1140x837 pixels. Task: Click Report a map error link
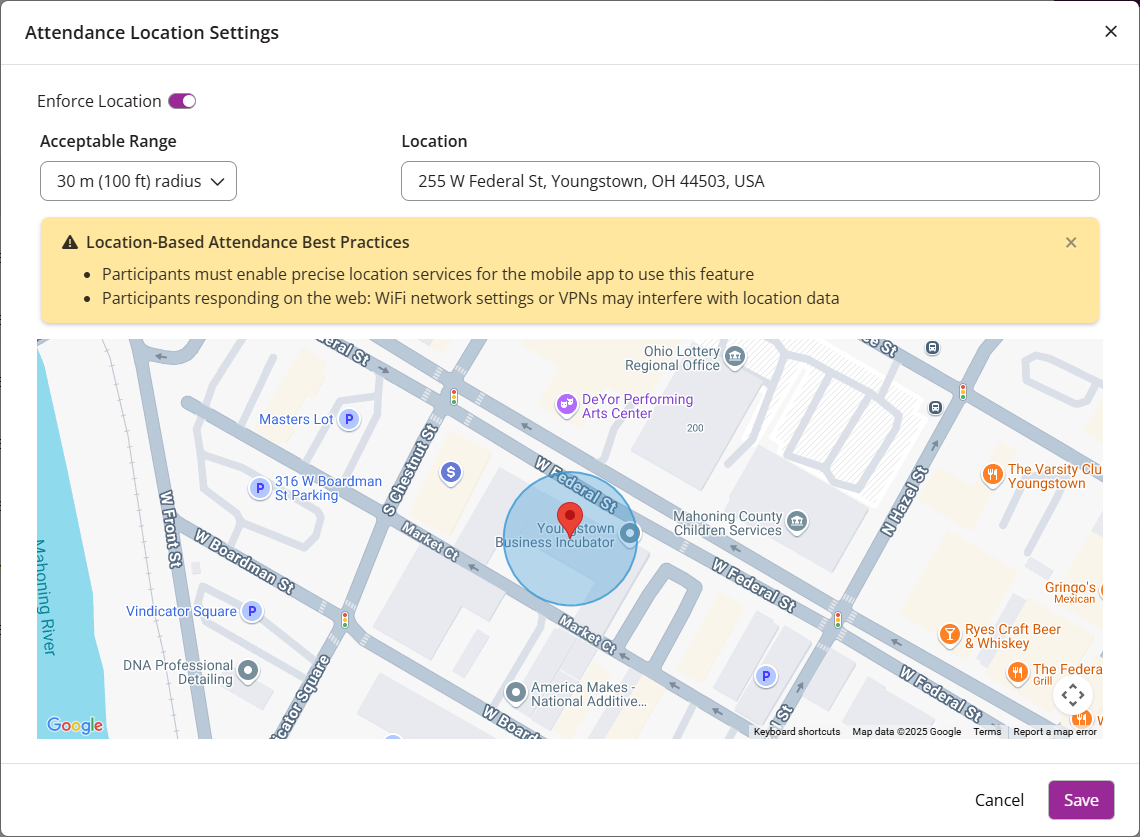pyautogui.click(x=1055, y=732)
